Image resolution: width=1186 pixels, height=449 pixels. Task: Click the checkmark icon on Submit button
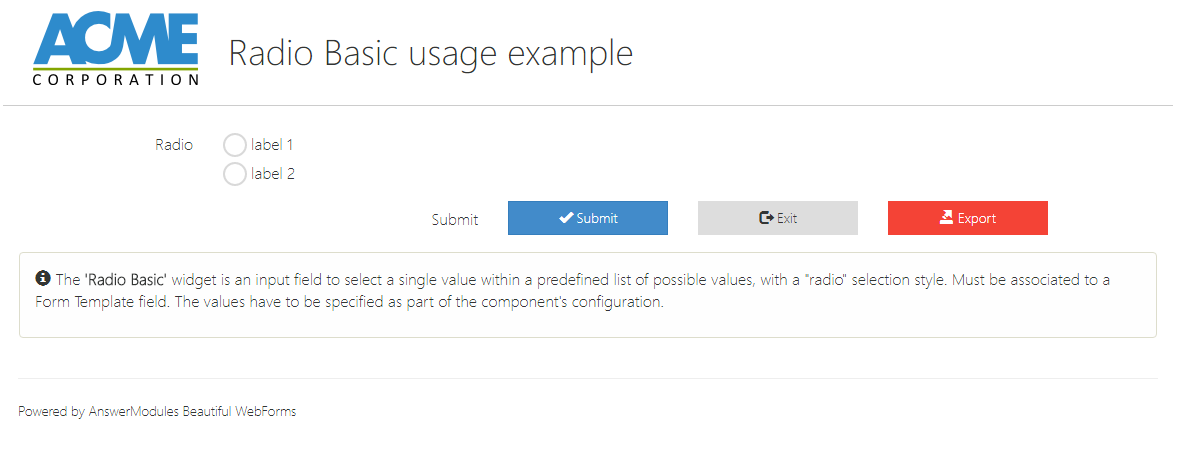point(566,218)
